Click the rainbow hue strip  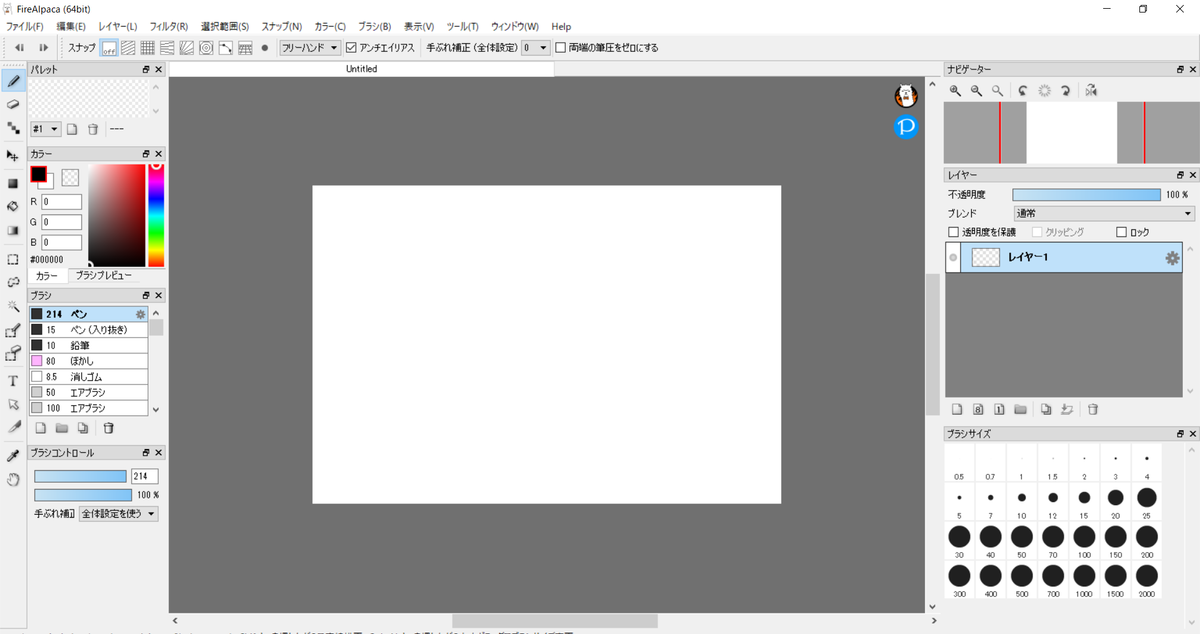pos(156,215)
